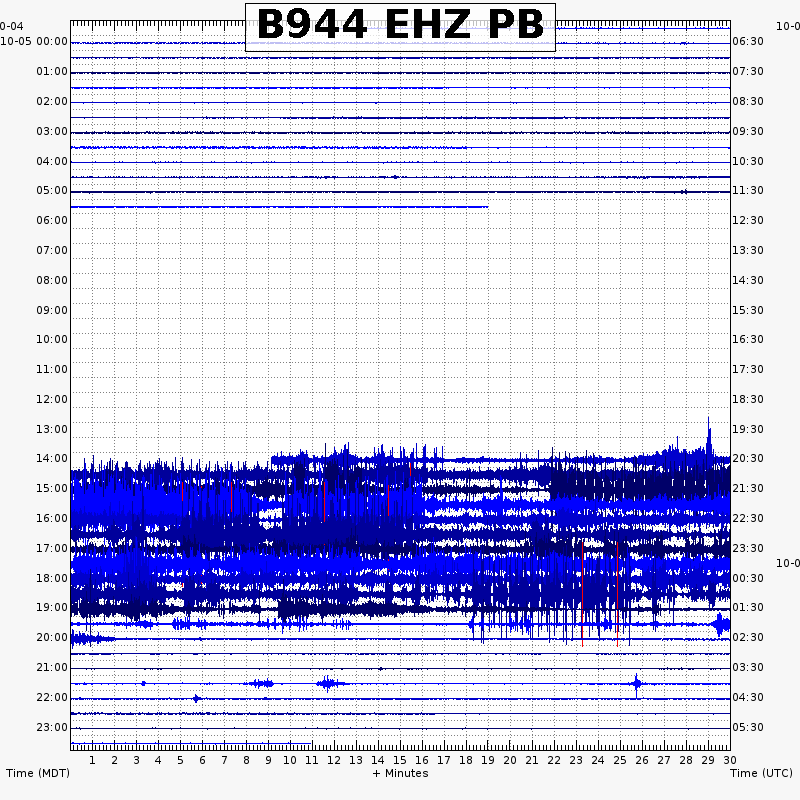Click the 13:30 UTC time label
Screen dimensions: 800x800
[x=748, y=250]
